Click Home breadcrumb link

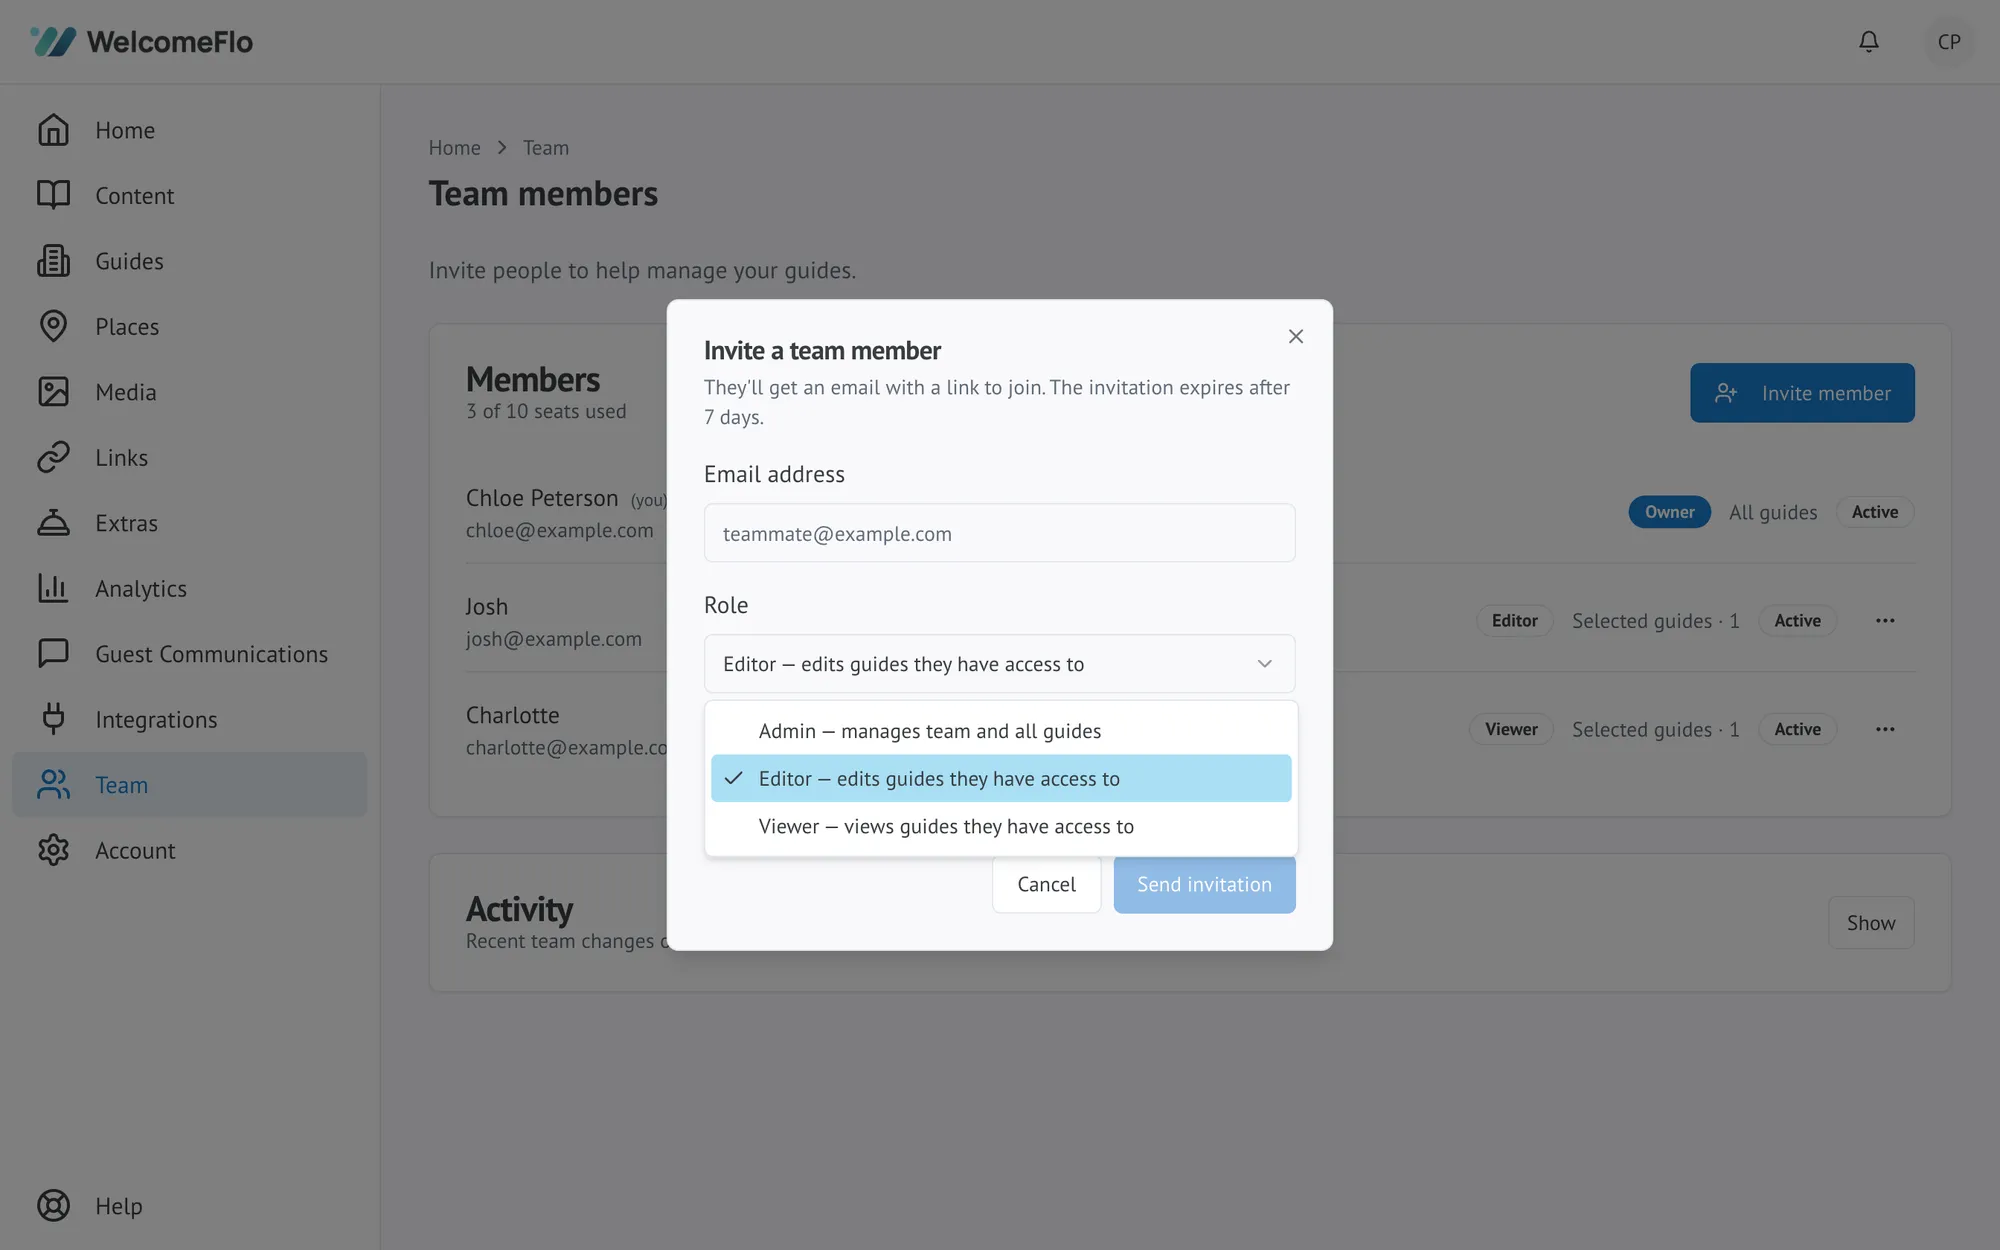455,148
